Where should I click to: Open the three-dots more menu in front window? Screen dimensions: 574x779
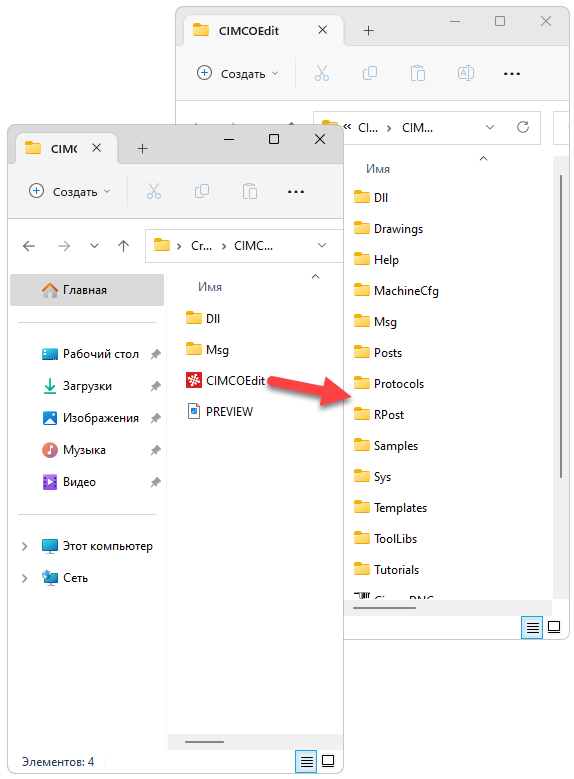pyautogui.click(x=296, y=191)
